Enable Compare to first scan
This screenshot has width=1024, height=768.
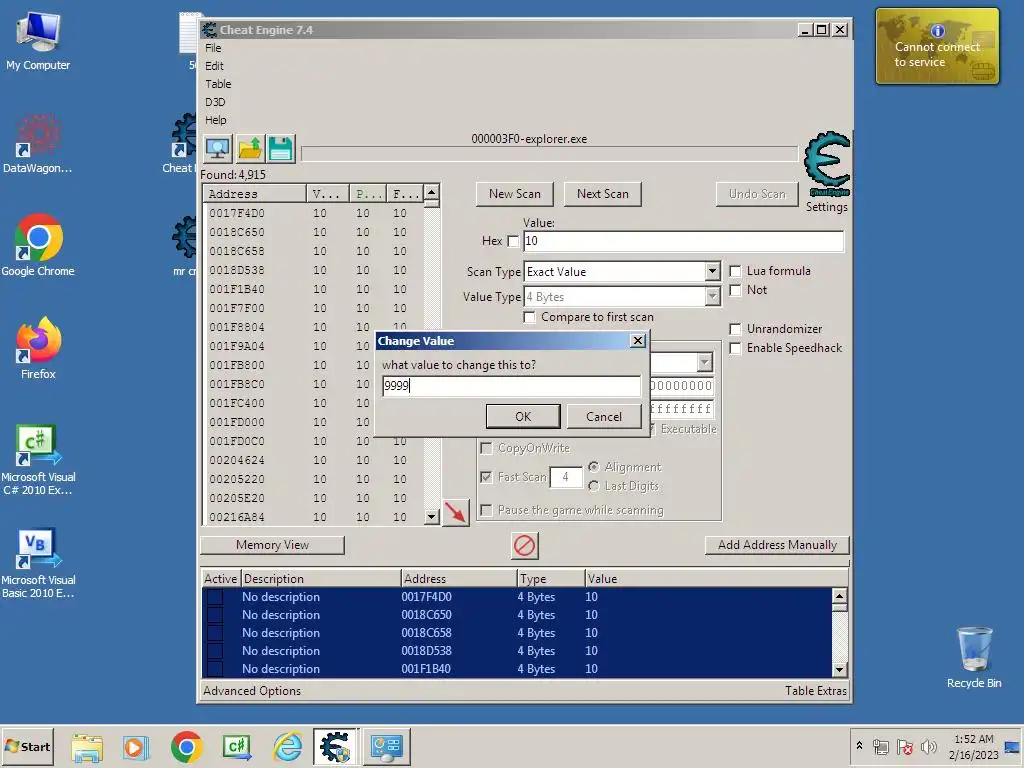coord(530,317)
